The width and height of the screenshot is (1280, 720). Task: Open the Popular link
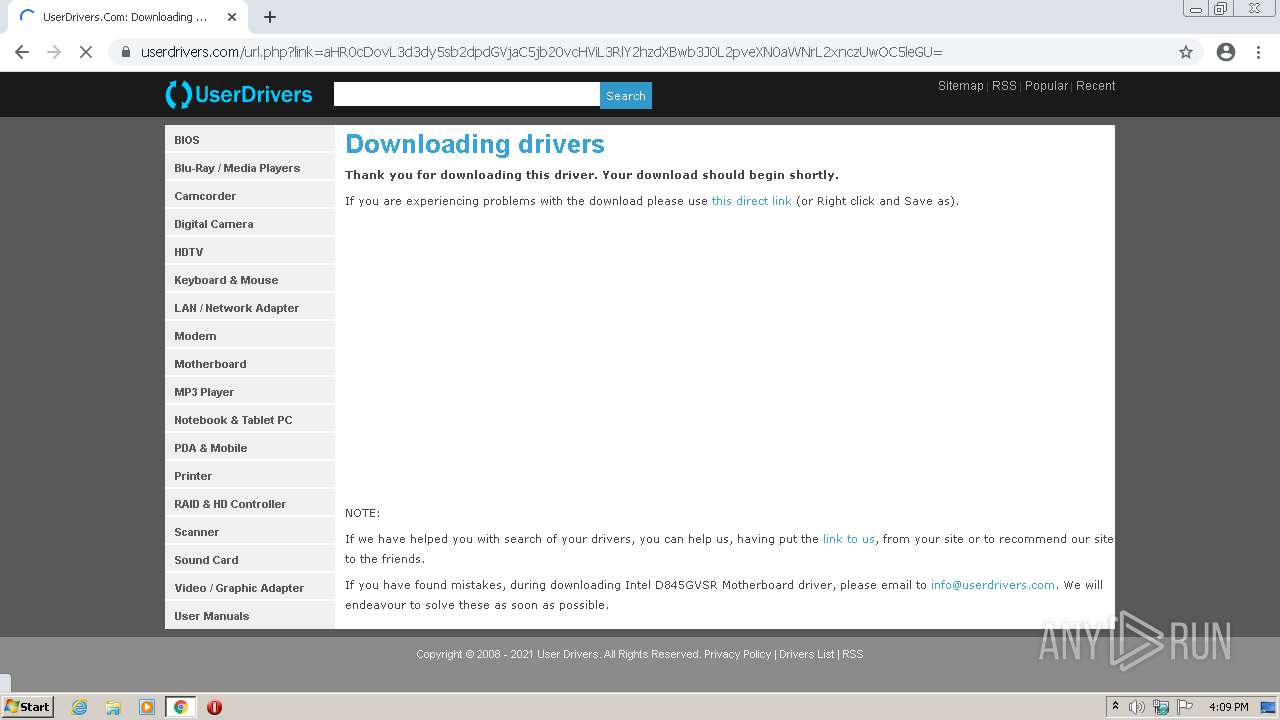[x=1046, y=86]
